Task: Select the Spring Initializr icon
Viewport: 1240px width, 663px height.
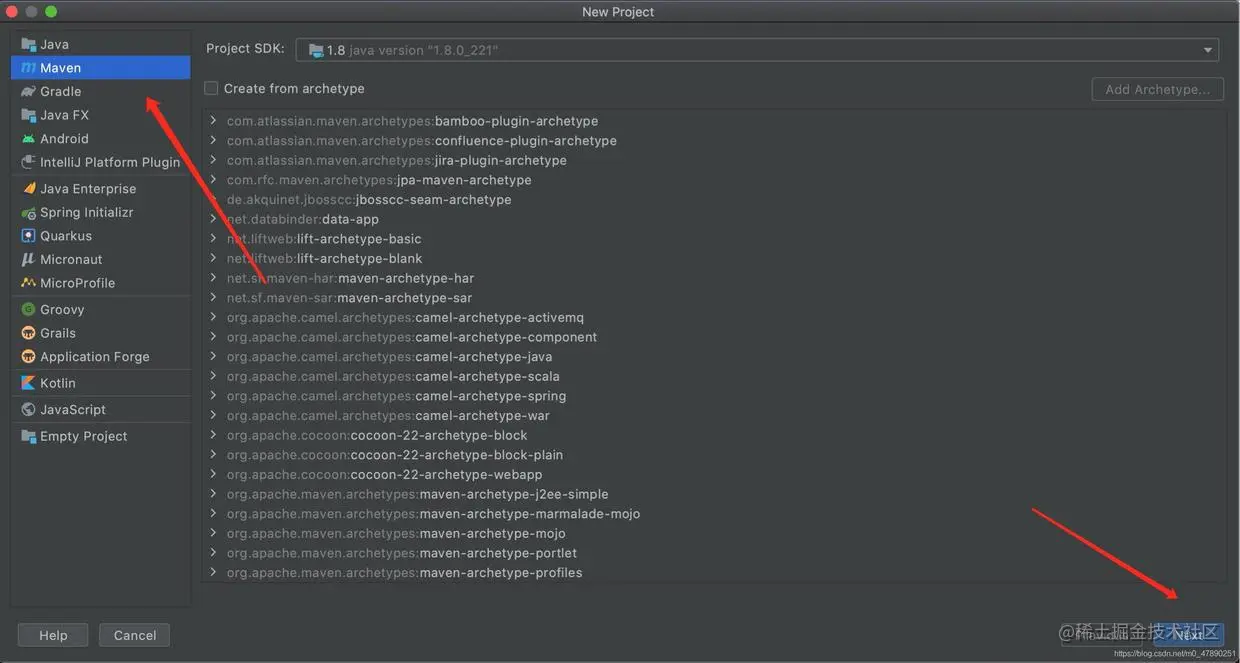Action: 28,213
